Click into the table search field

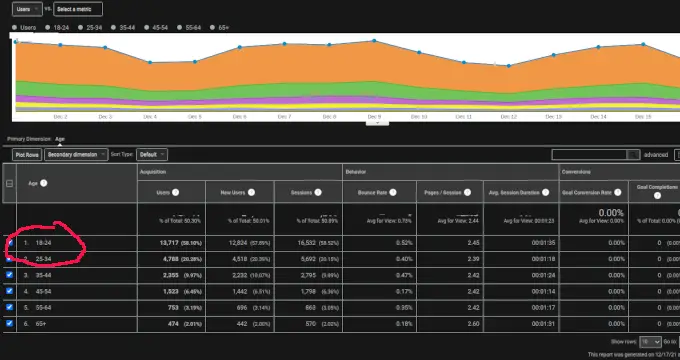pos(589,154)
